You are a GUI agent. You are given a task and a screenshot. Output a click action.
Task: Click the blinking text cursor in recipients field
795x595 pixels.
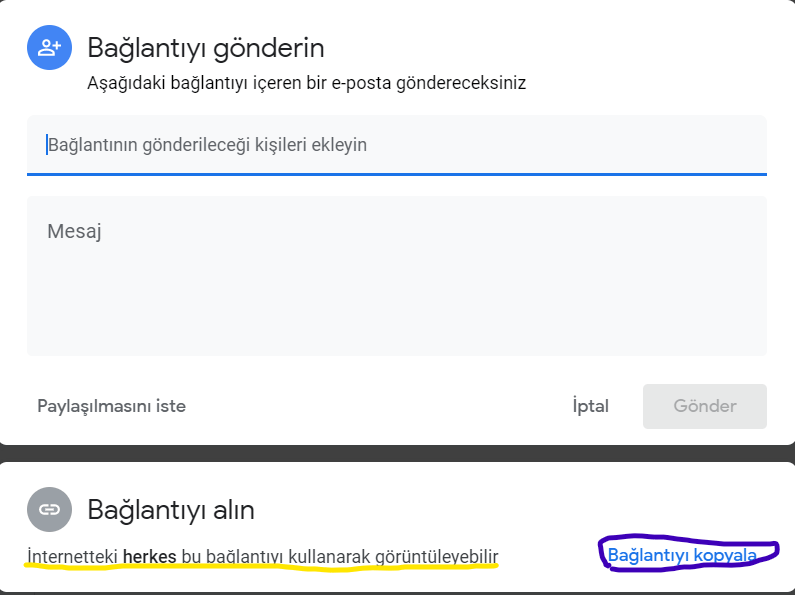tap(46, 145)
